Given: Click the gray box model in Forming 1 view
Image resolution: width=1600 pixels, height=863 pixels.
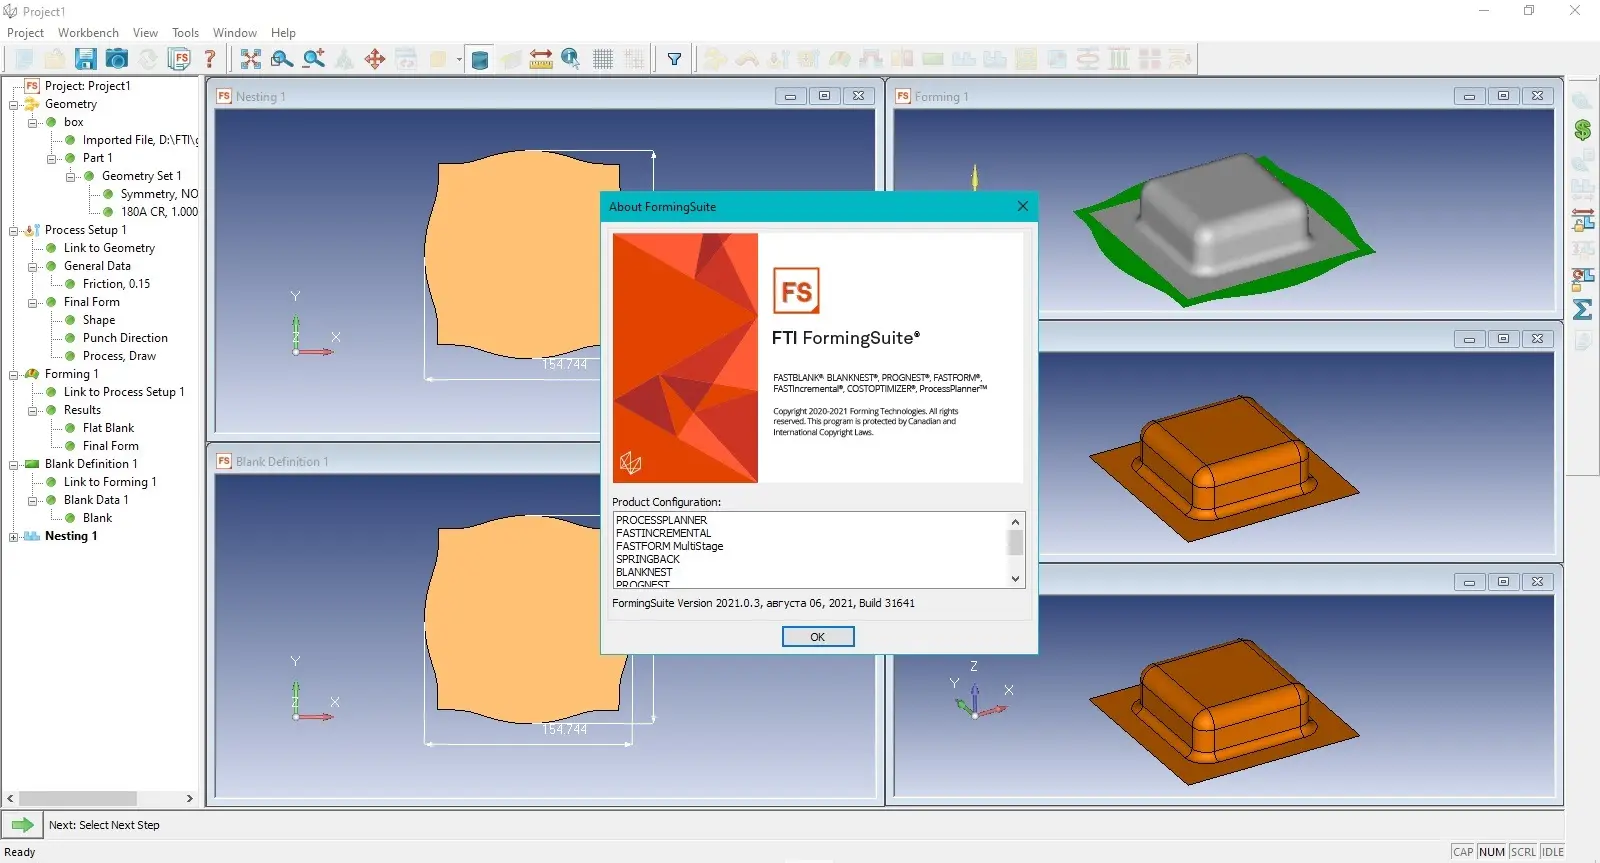Looking at the screenshot, I should tap(1225, 213).
